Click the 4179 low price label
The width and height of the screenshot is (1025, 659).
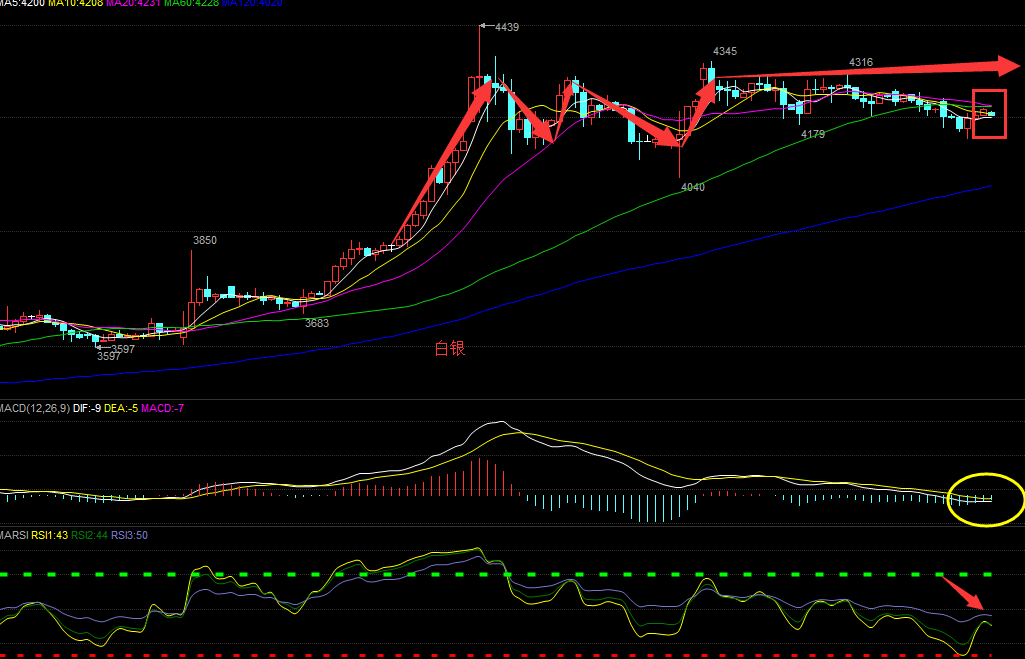(x=812, y=134)
